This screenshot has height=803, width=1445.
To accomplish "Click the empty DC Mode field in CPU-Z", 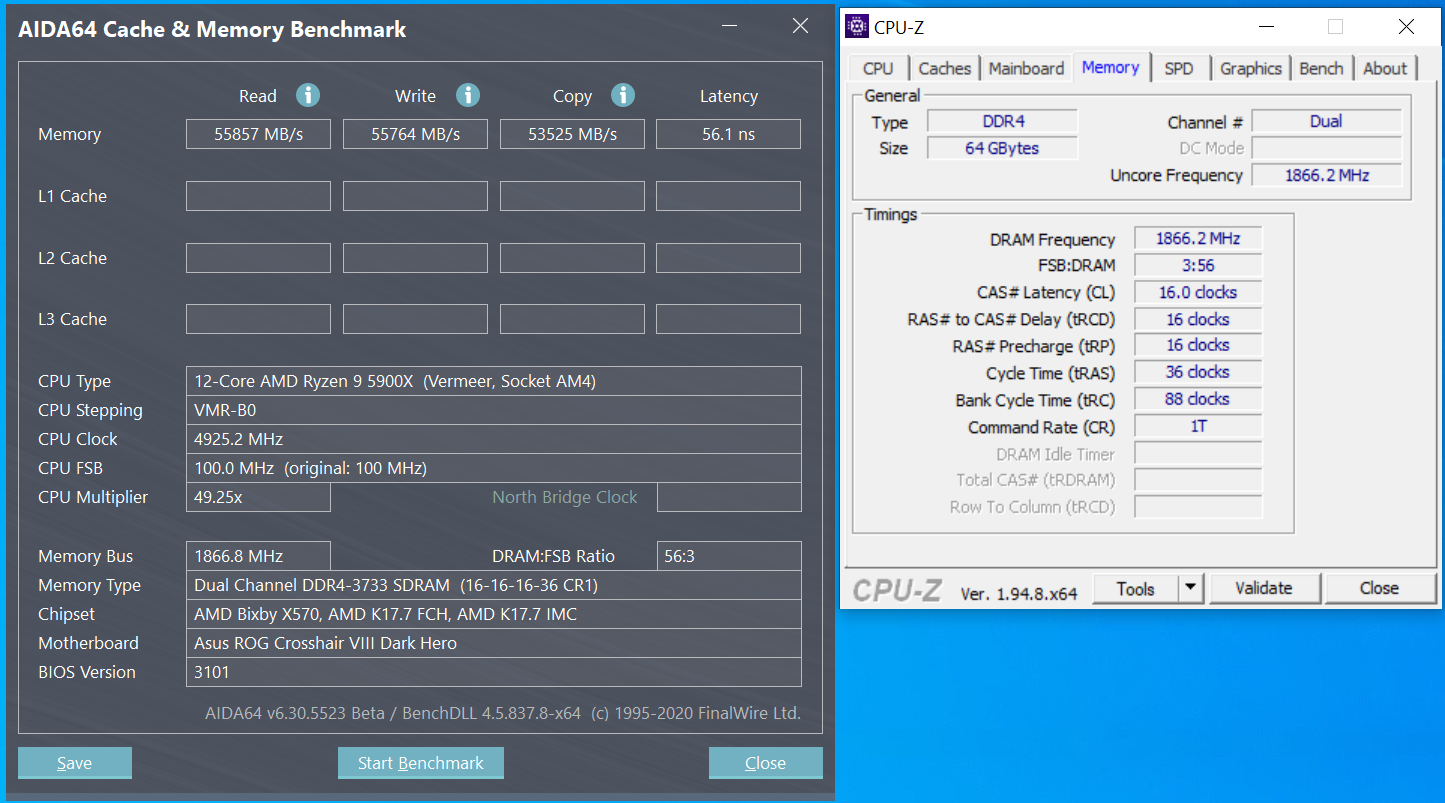I will pos(1327,148).
